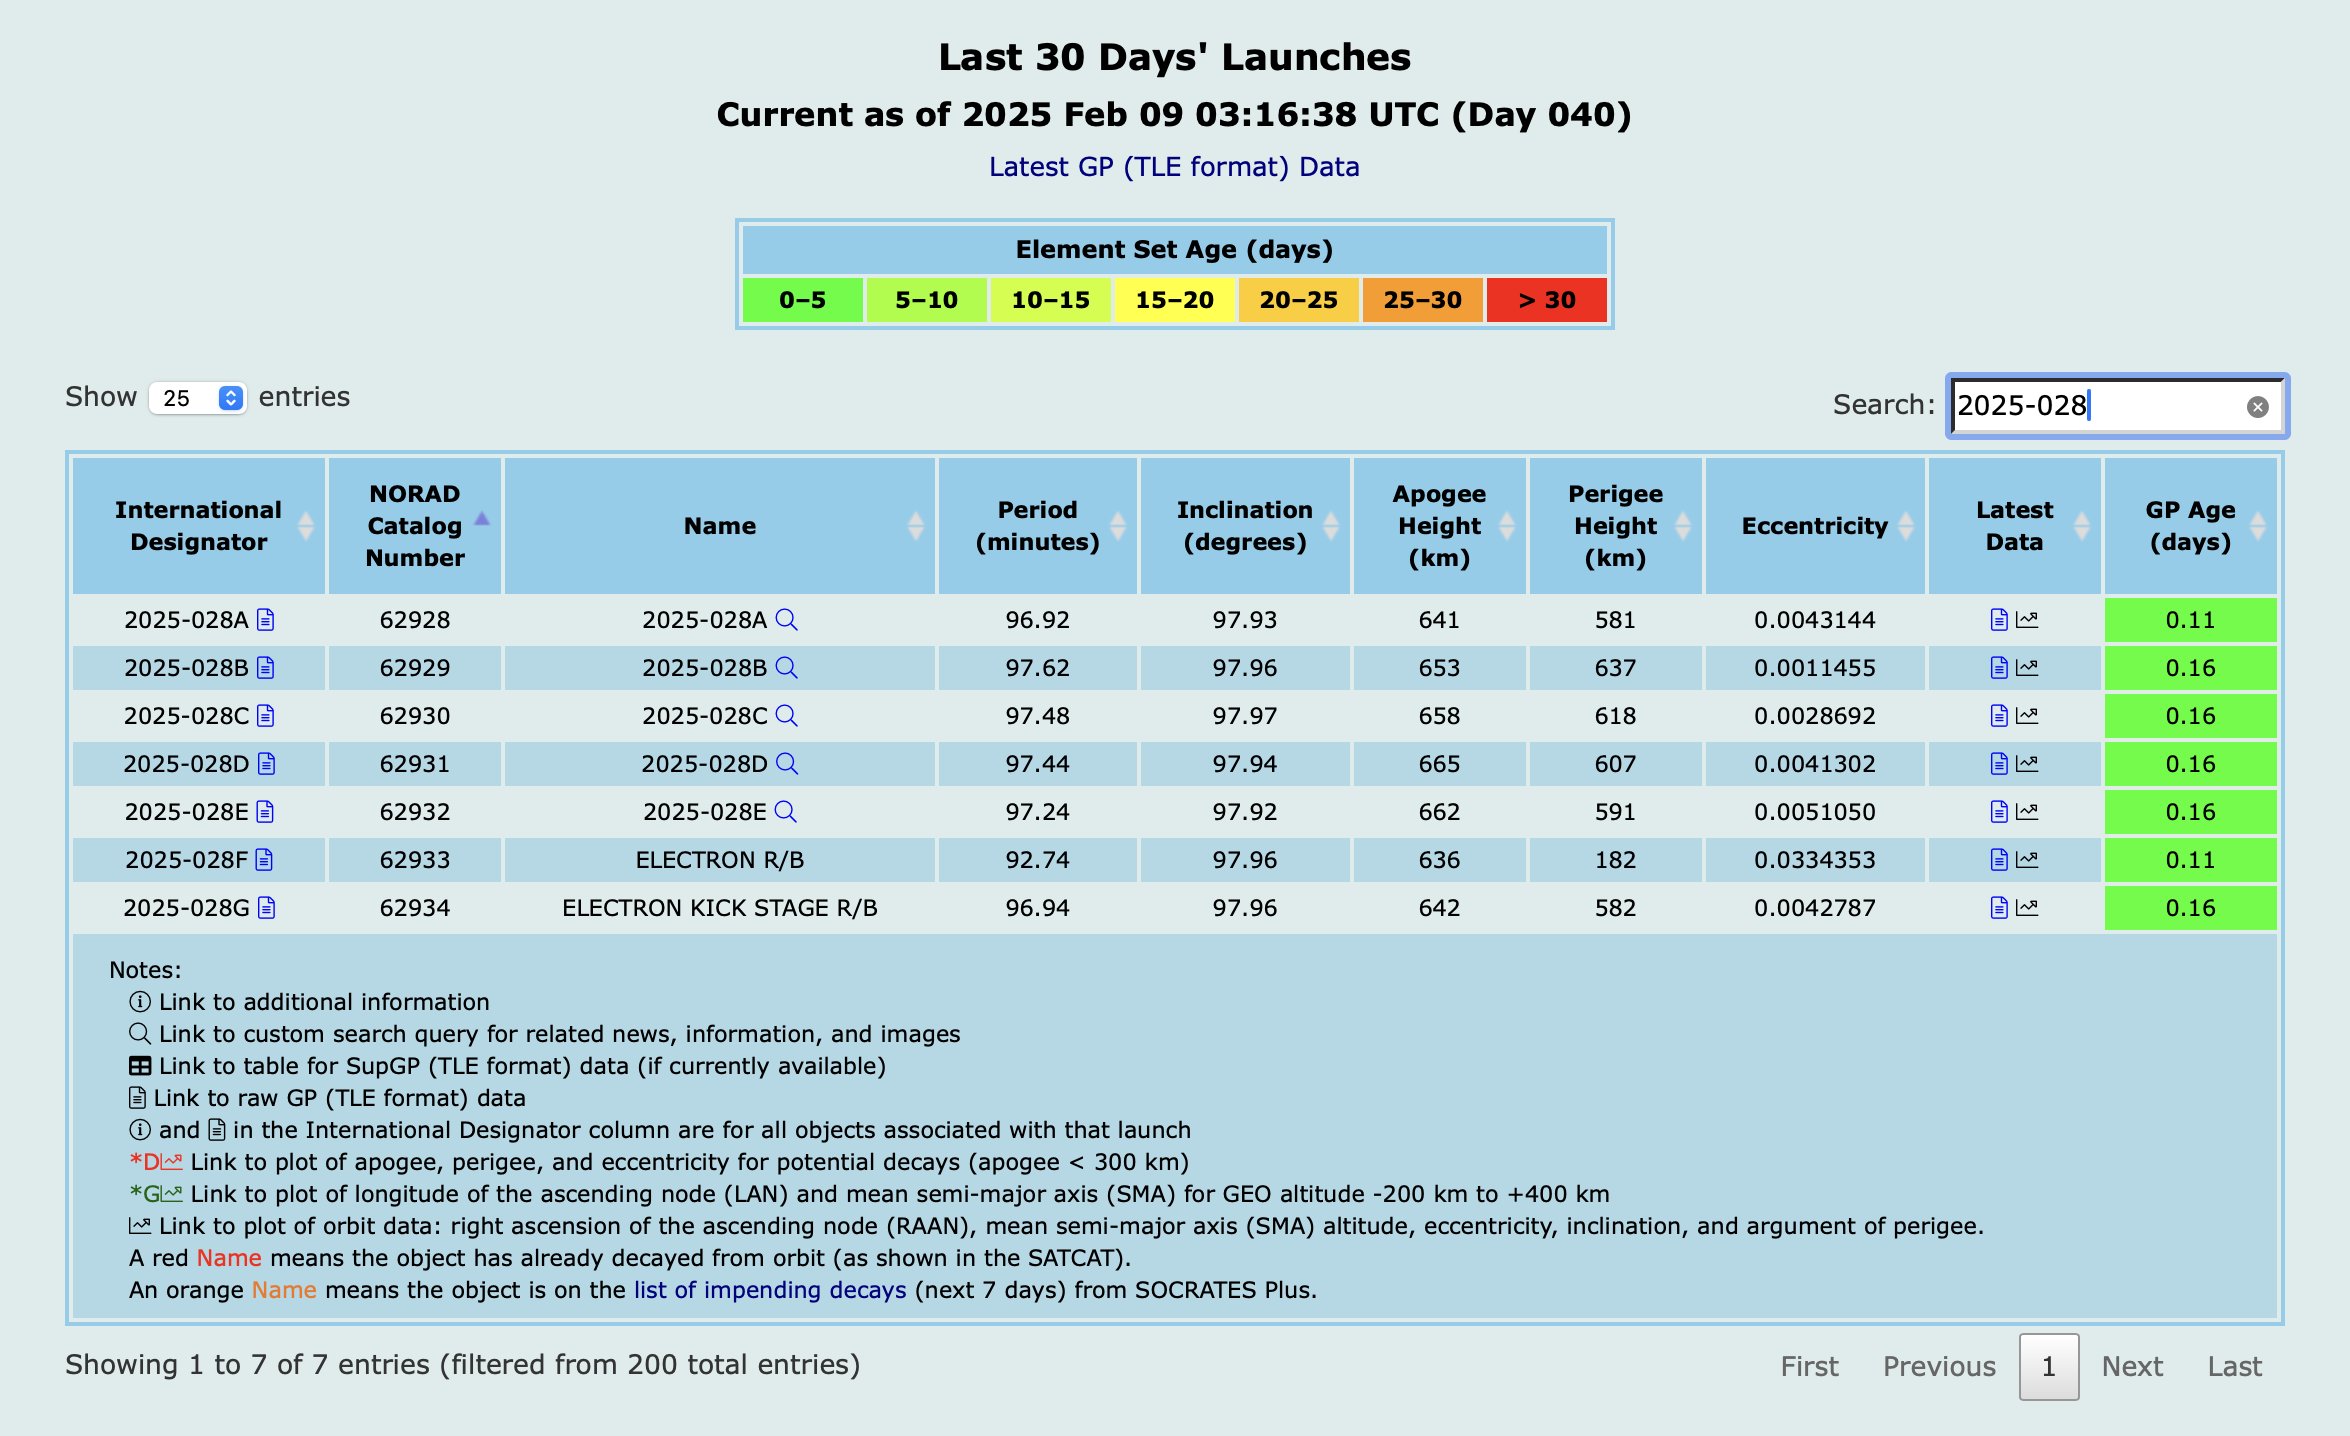Click search magnifier beside name 2025-028B

point(787,668)
